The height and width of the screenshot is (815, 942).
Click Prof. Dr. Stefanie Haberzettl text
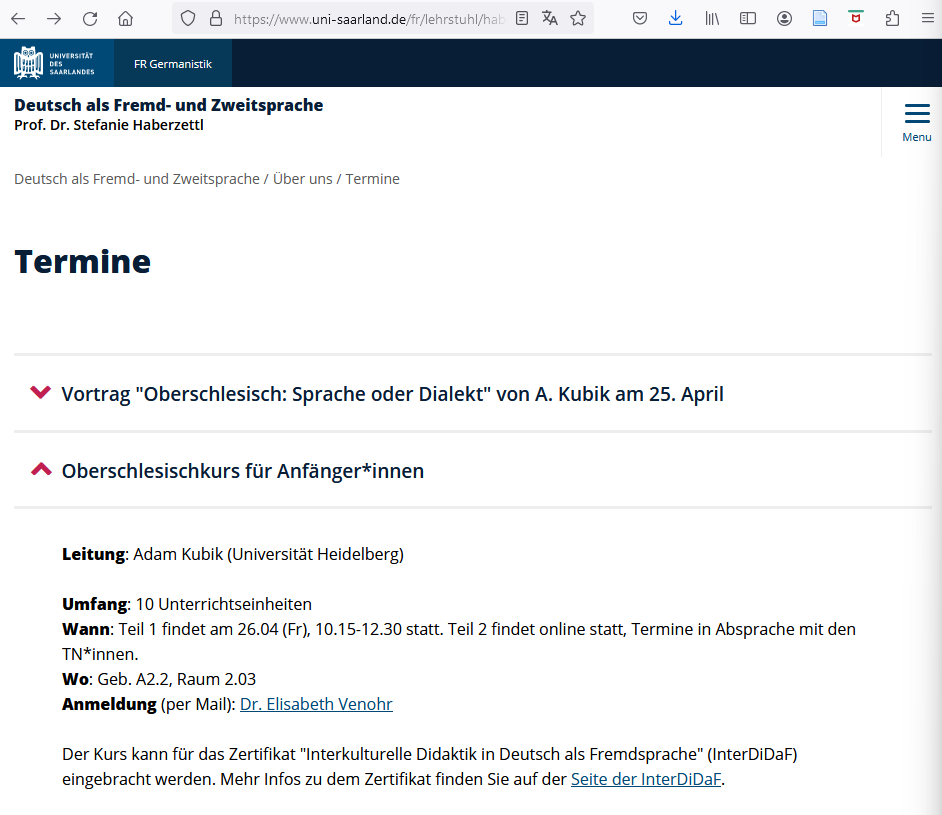(x=109, y=125)
